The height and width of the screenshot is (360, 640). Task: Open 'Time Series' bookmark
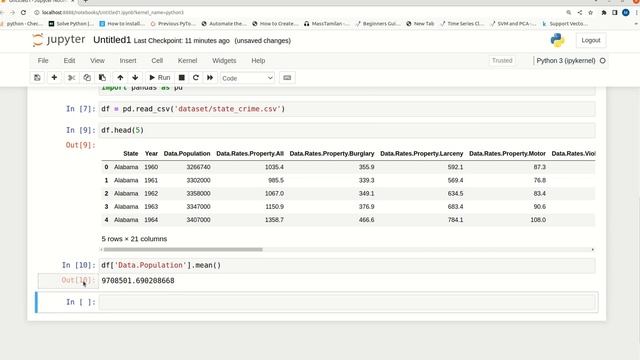click(462, 24)
